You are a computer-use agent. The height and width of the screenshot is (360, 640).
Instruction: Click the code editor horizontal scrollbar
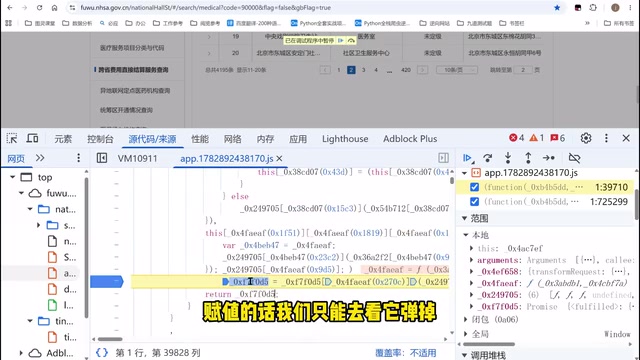(110, 339)
